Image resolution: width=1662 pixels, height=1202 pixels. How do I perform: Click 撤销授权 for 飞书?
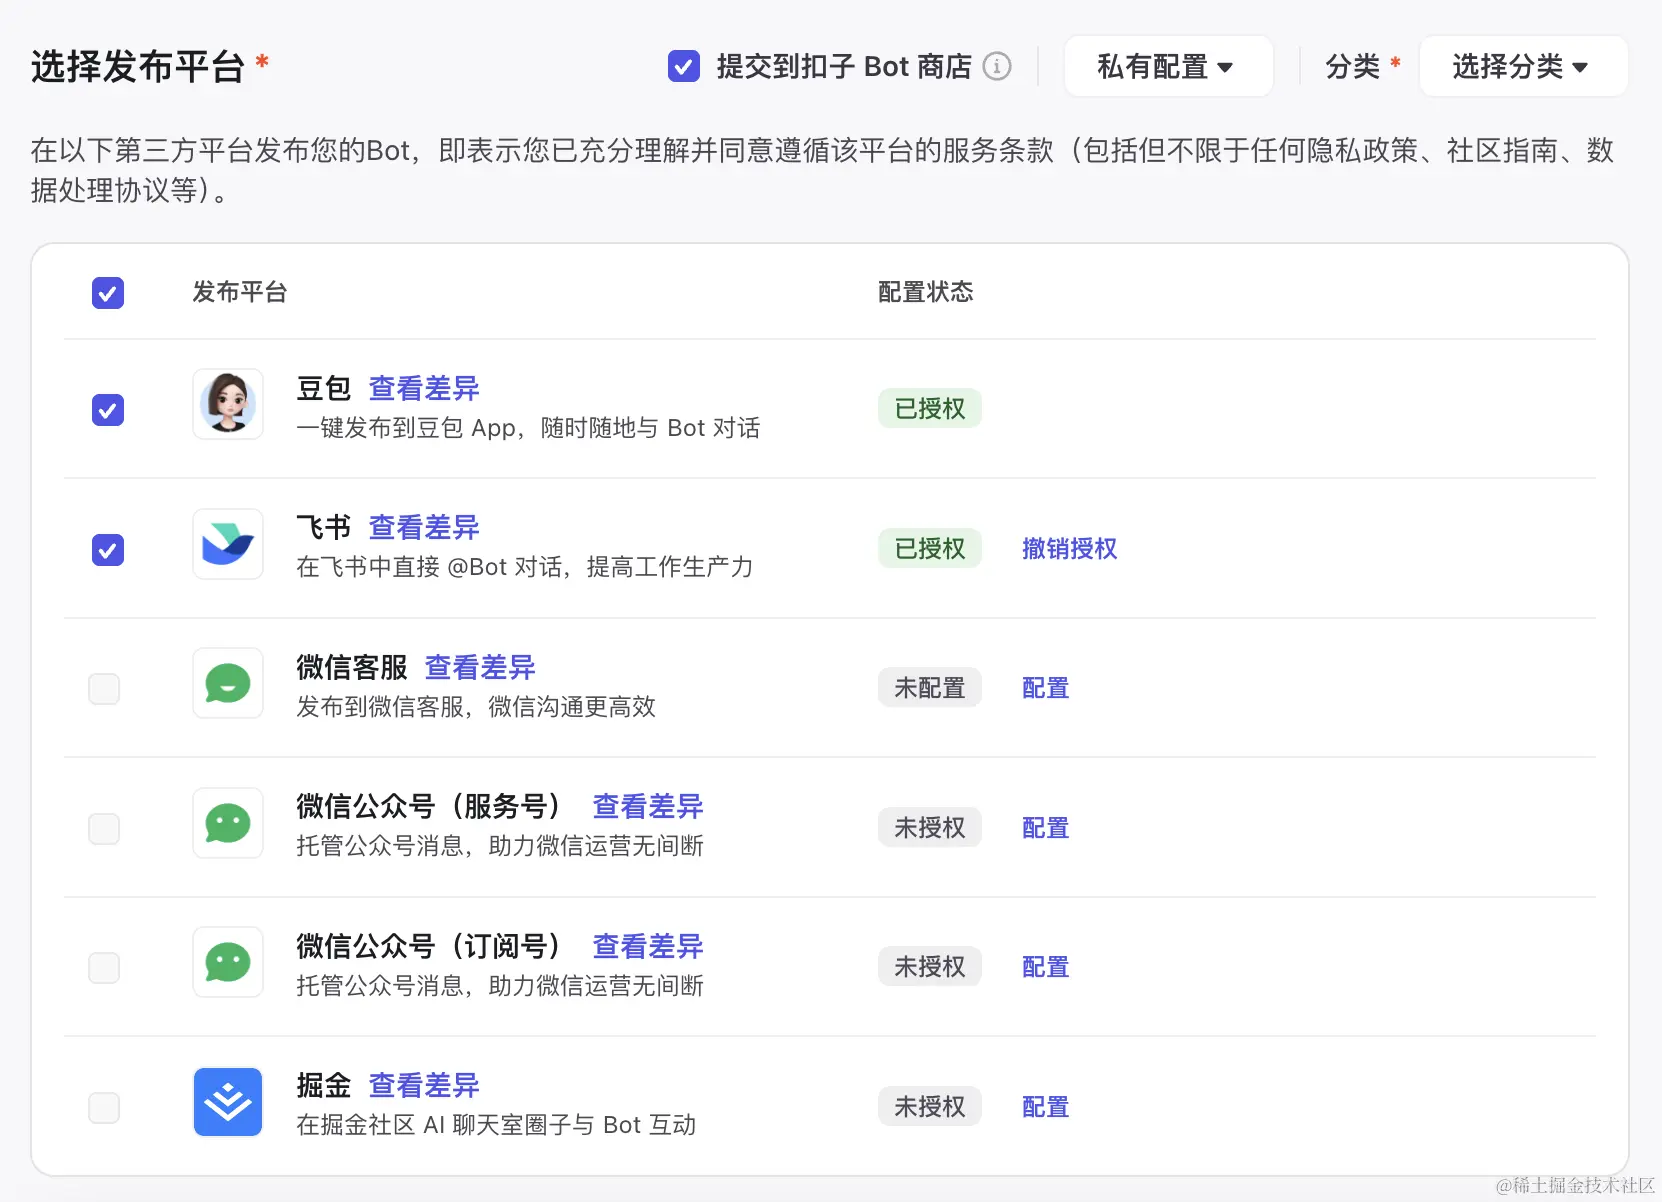click(1068, 548)
